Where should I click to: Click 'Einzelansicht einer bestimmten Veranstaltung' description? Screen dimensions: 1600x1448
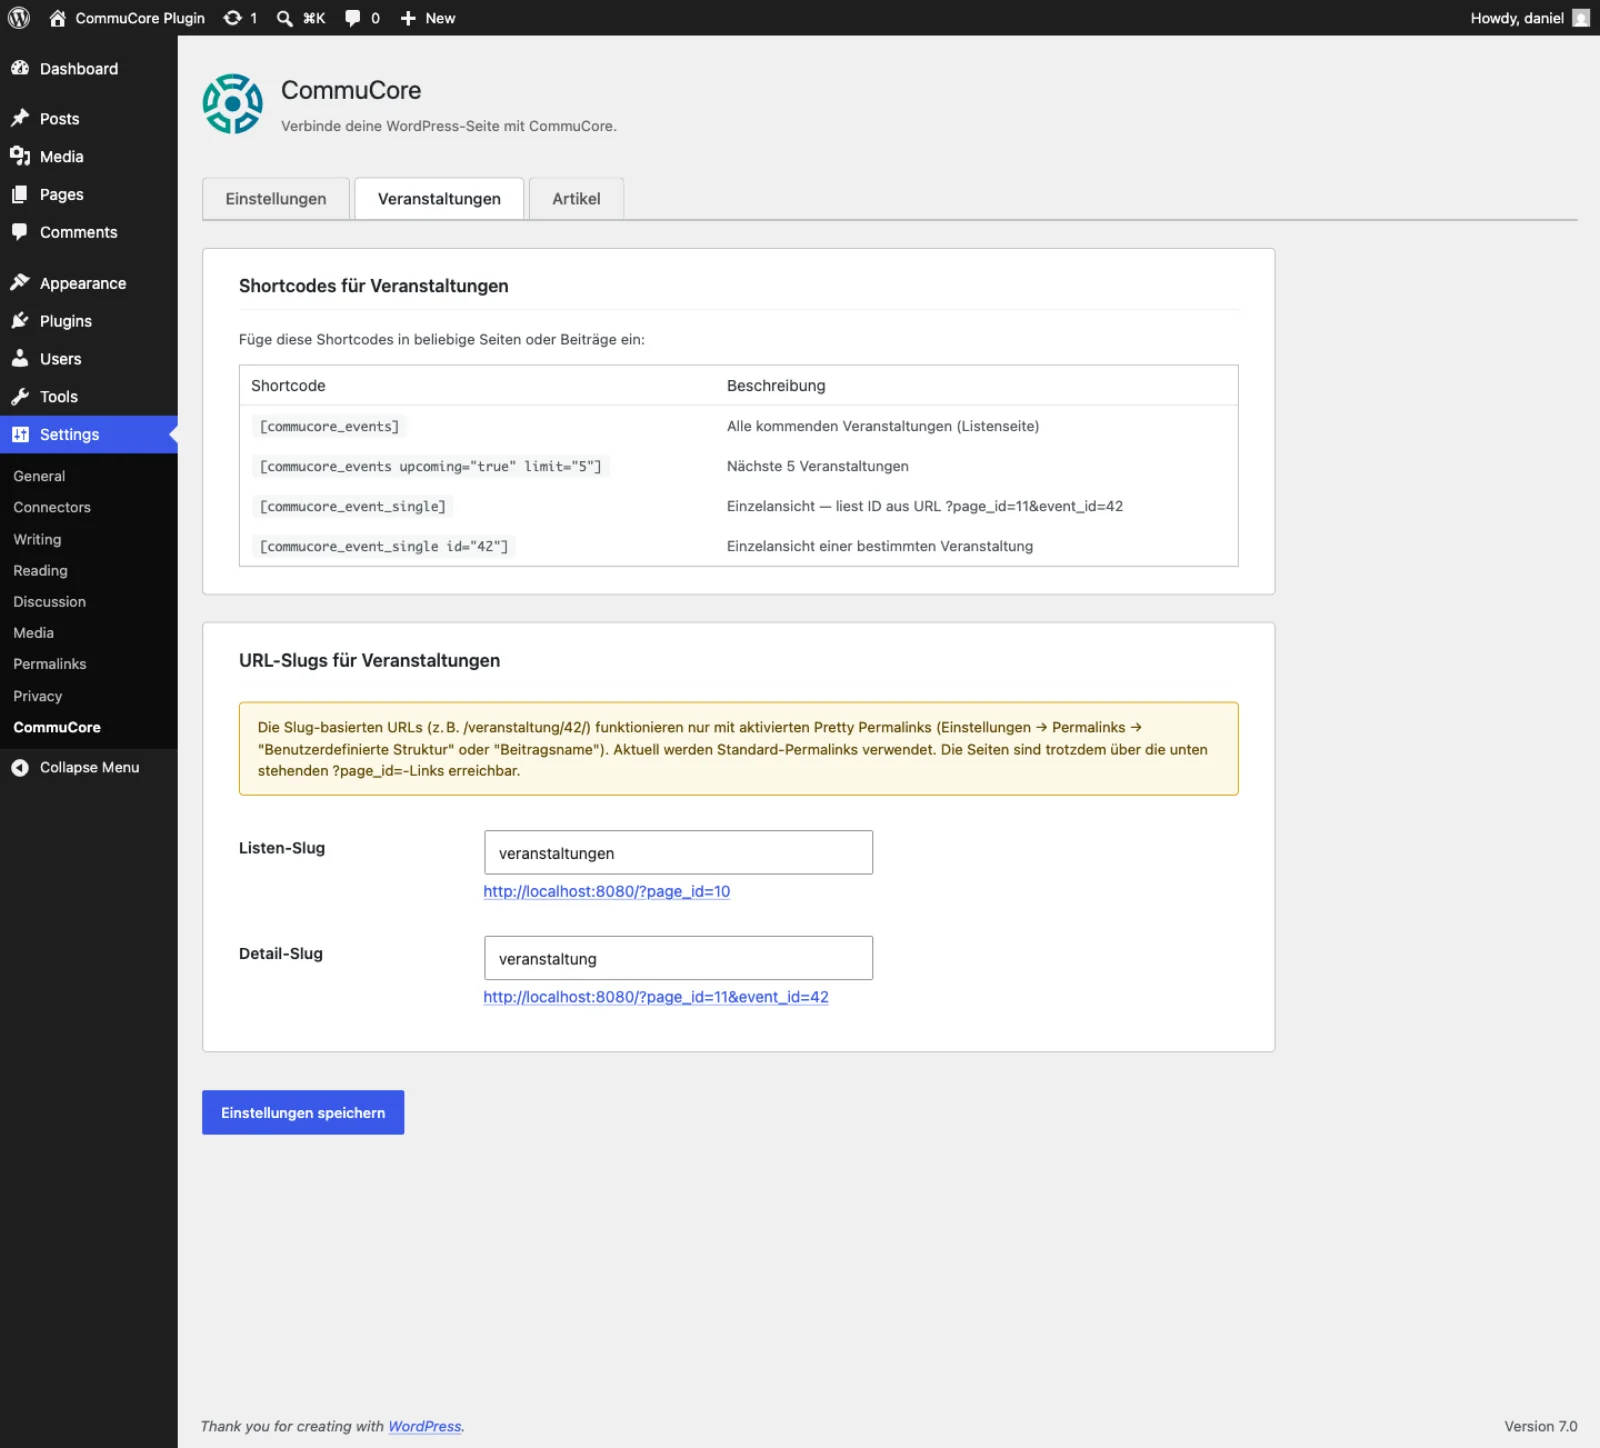pos(880,546)
